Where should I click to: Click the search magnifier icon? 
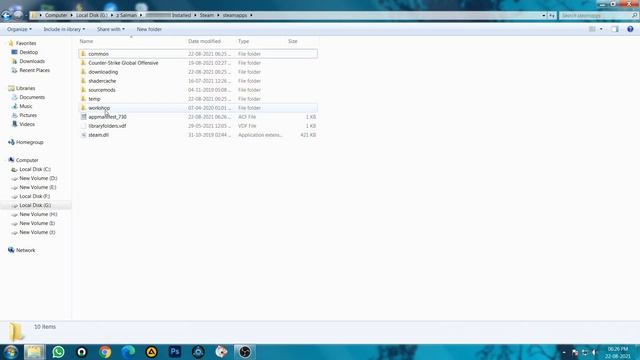click(x=634, y=16)
